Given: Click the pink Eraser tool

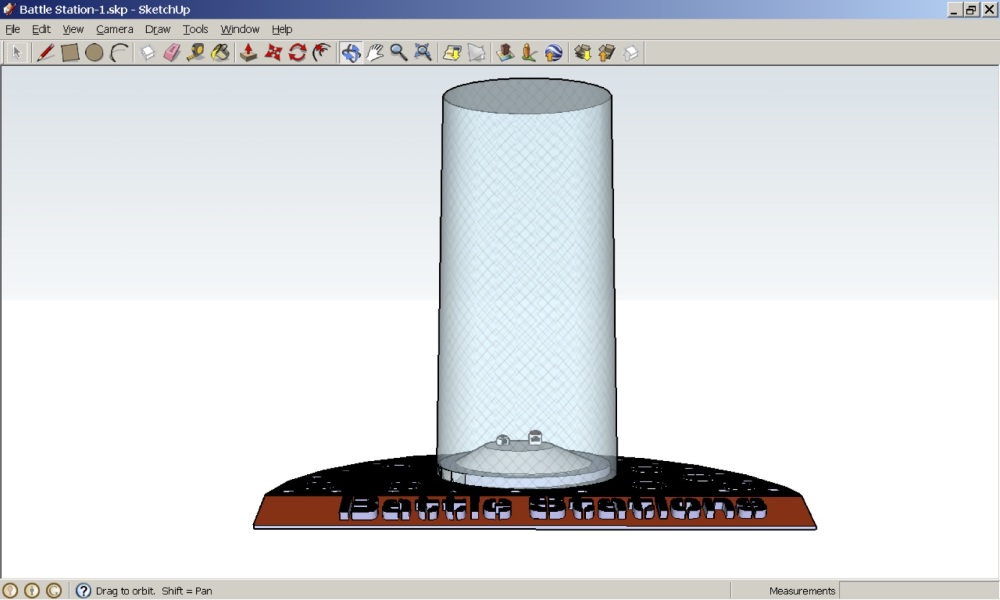Looking at the screenshot, I should 171,53.
